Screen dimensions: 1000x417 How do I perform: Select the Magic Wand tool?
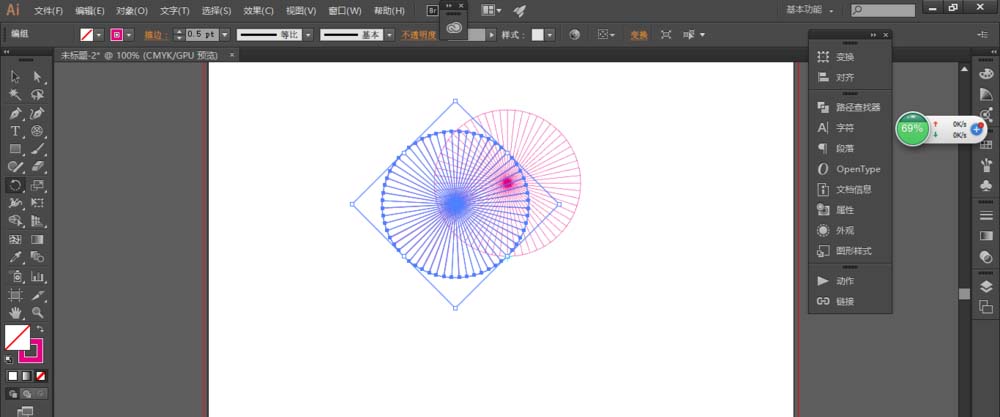click(15, 95)
